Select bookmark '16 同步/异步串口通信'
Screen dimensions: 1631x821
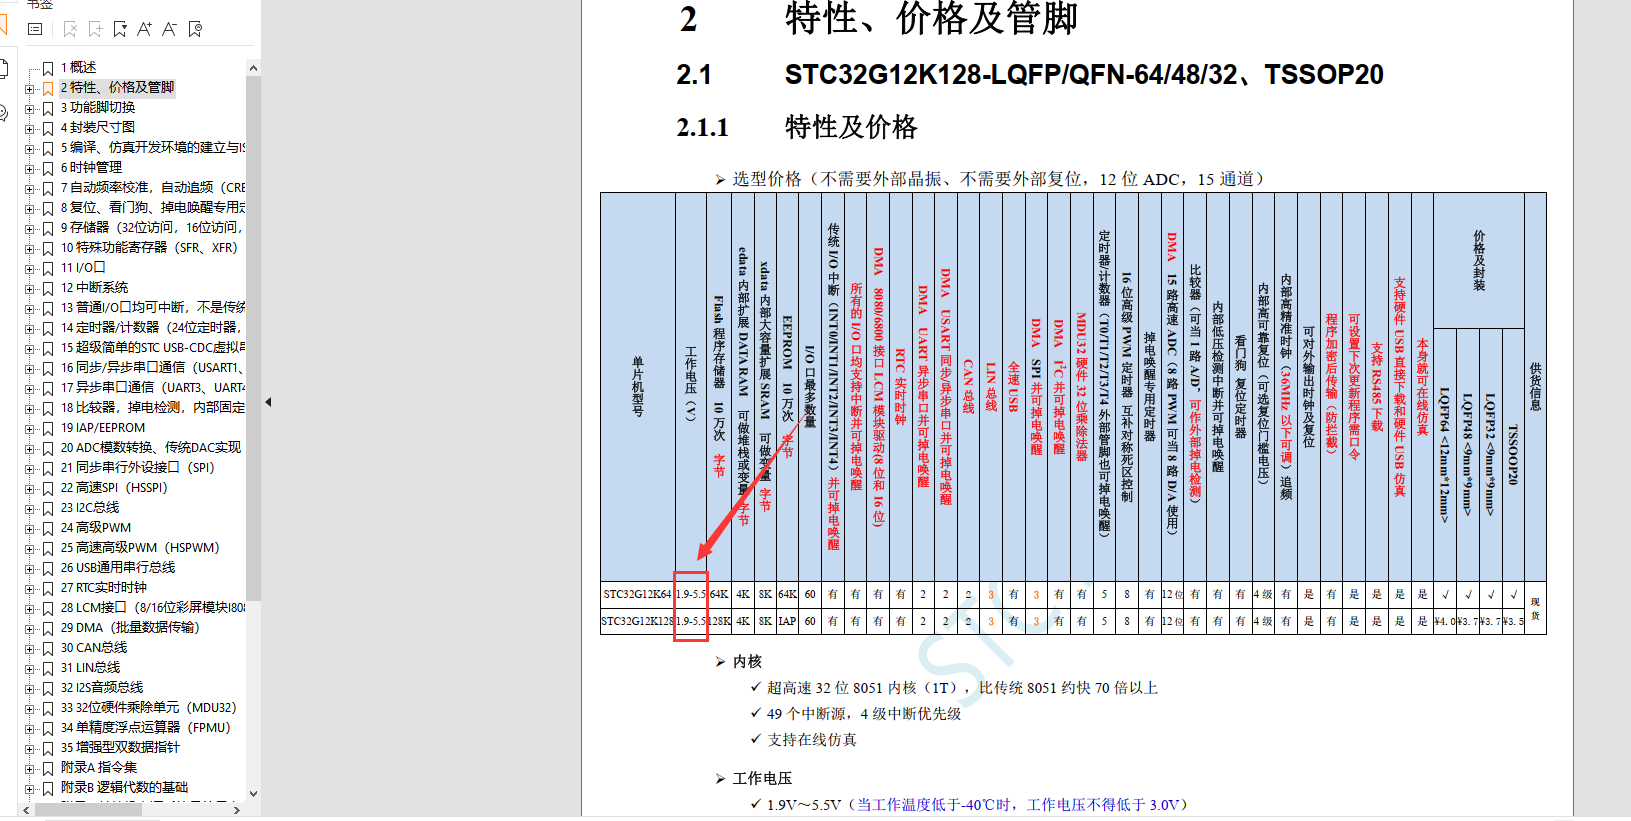152,367
